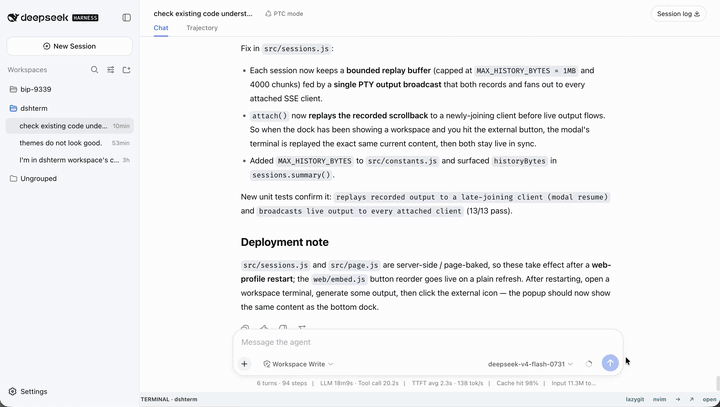Toggle PTC mode

coord(284,14)
